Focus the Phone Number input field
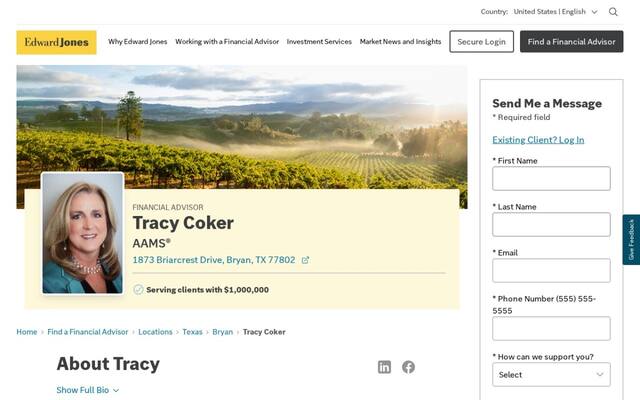The height and width of the screenshot is (400, 640). (x=551, y=328)
